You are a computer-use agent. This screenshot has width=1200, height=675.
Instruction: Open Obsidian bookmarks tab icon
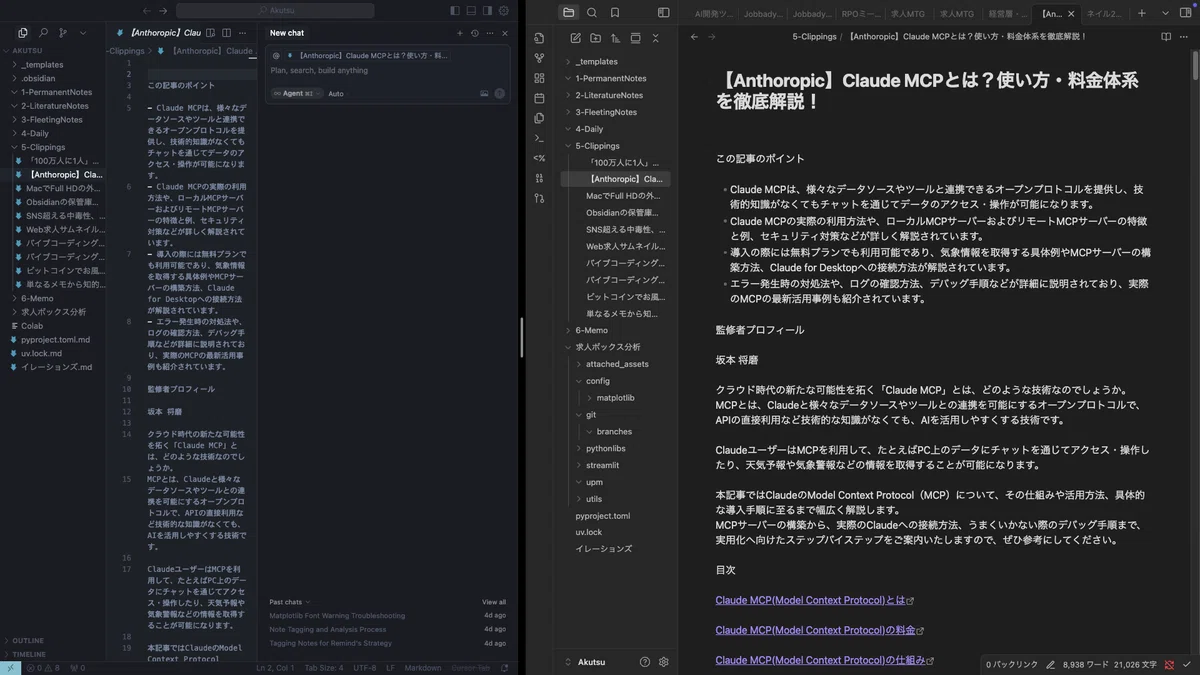(x=615, y=12)
